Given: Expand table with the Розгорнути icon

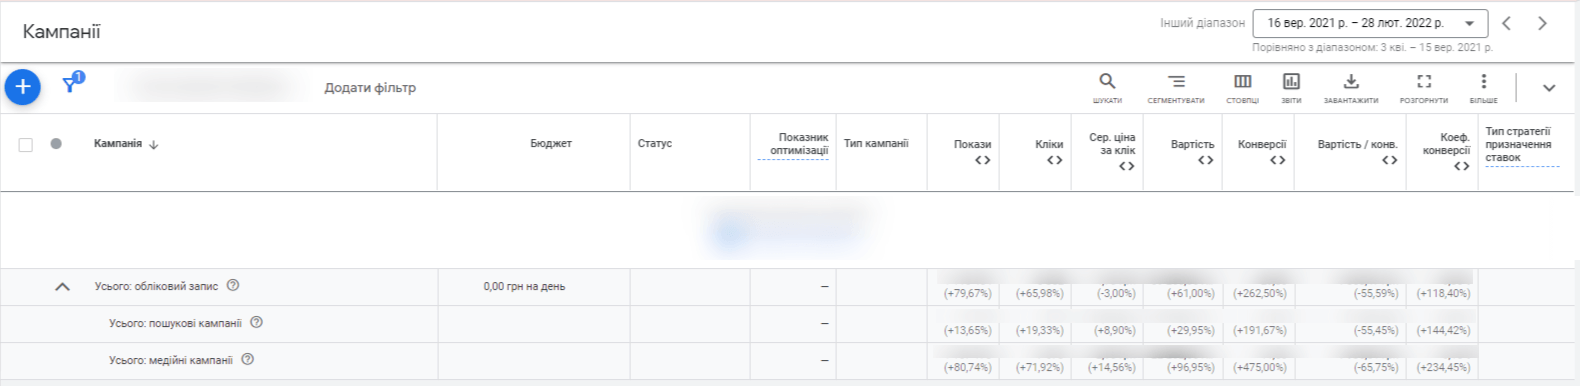Looking at the screenshot, I should 1424,87.
